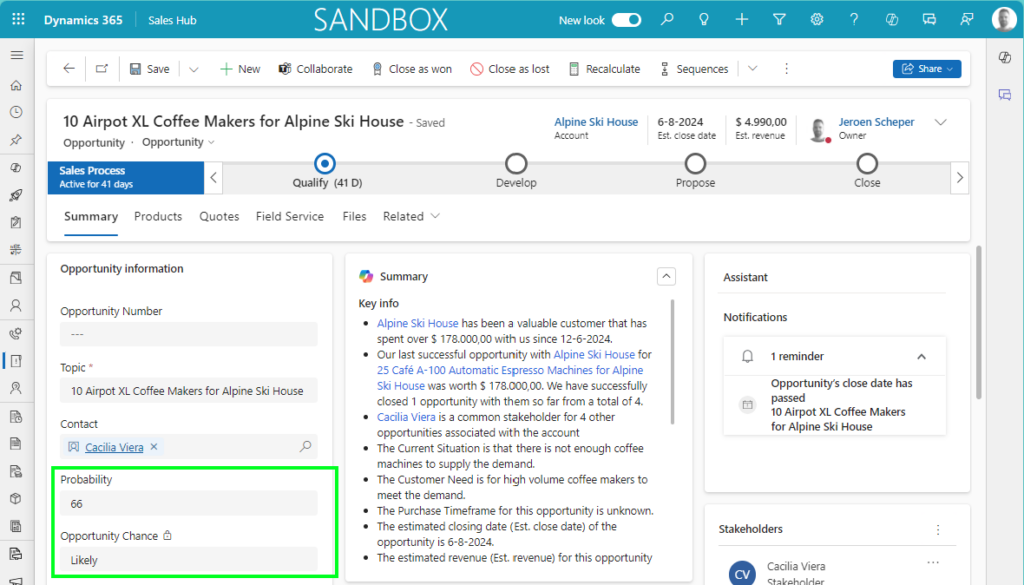1024x585 pixels.
Task: Open Cacilia Viera stakeholder row options
Action: 933,562
